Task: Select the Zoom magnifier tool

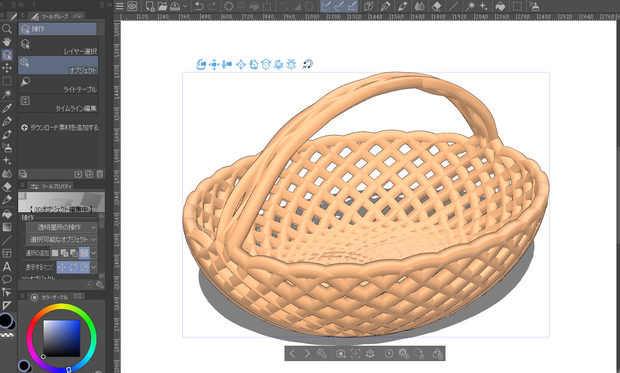Action: click(x=7, y=28)
